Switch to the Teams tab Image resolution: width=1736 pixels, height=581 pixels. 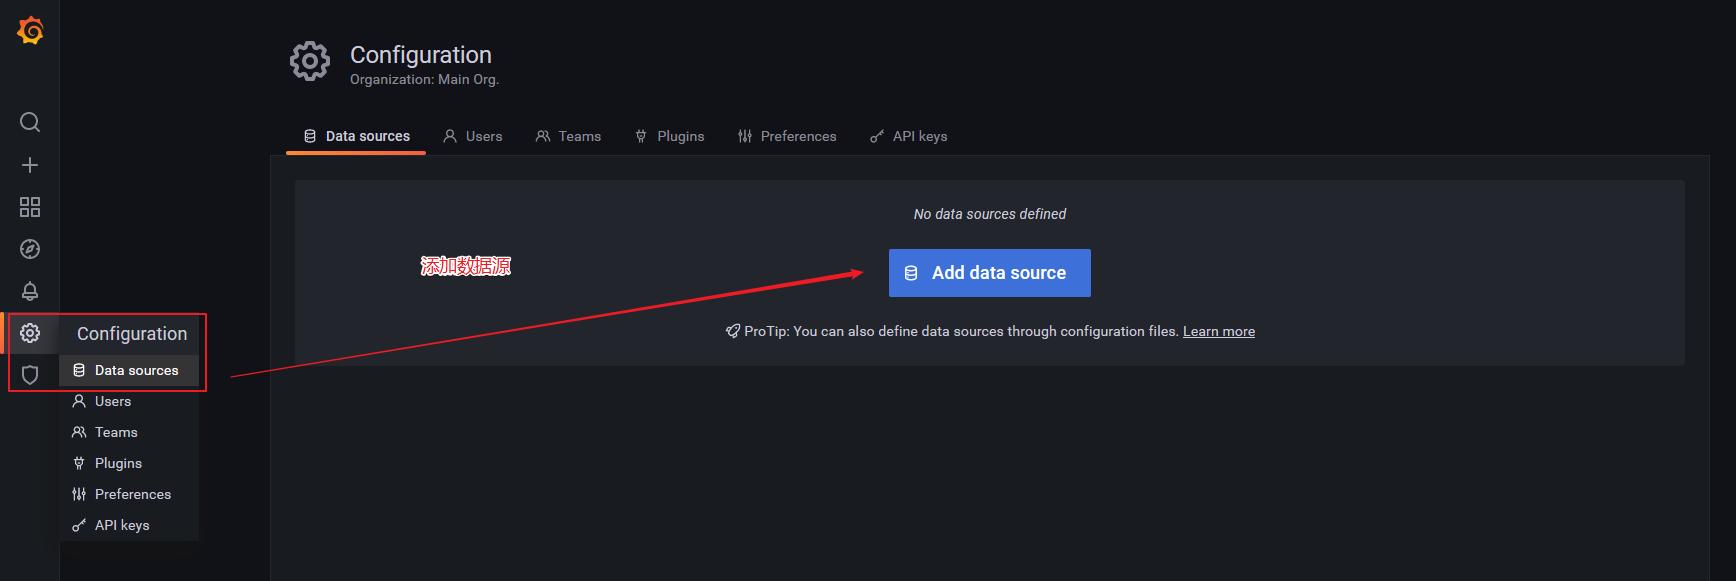click(x=568, y=136)
